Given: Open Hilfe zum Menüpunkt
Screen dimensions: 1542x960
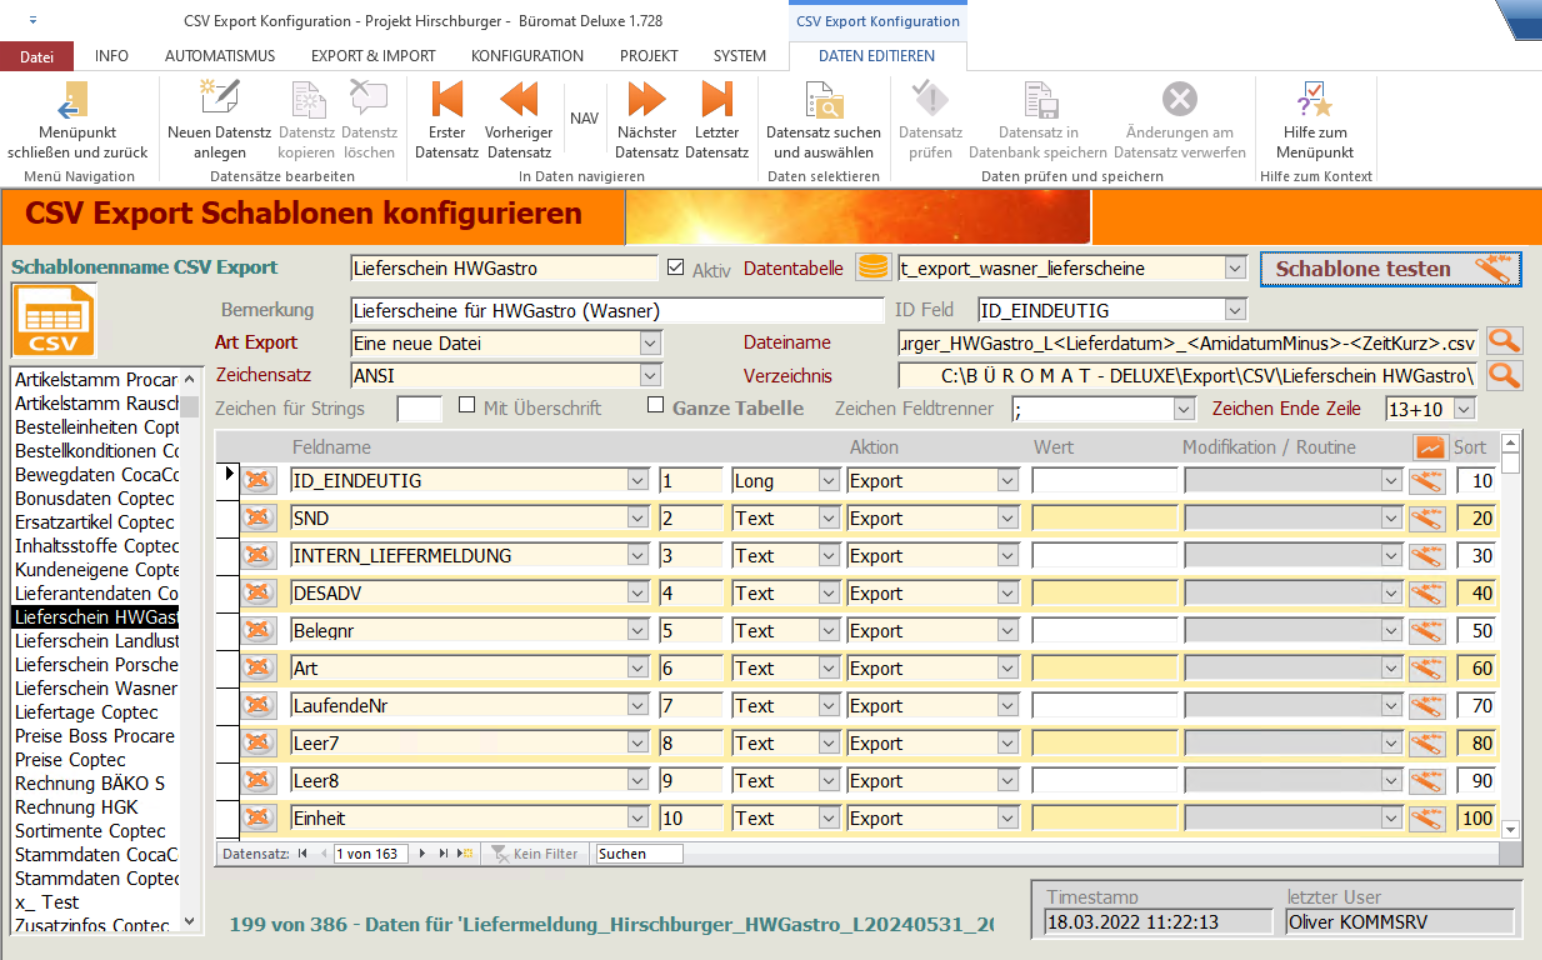Looking at the screenshot, I should pyautogui.click(x=1314, y=101).
